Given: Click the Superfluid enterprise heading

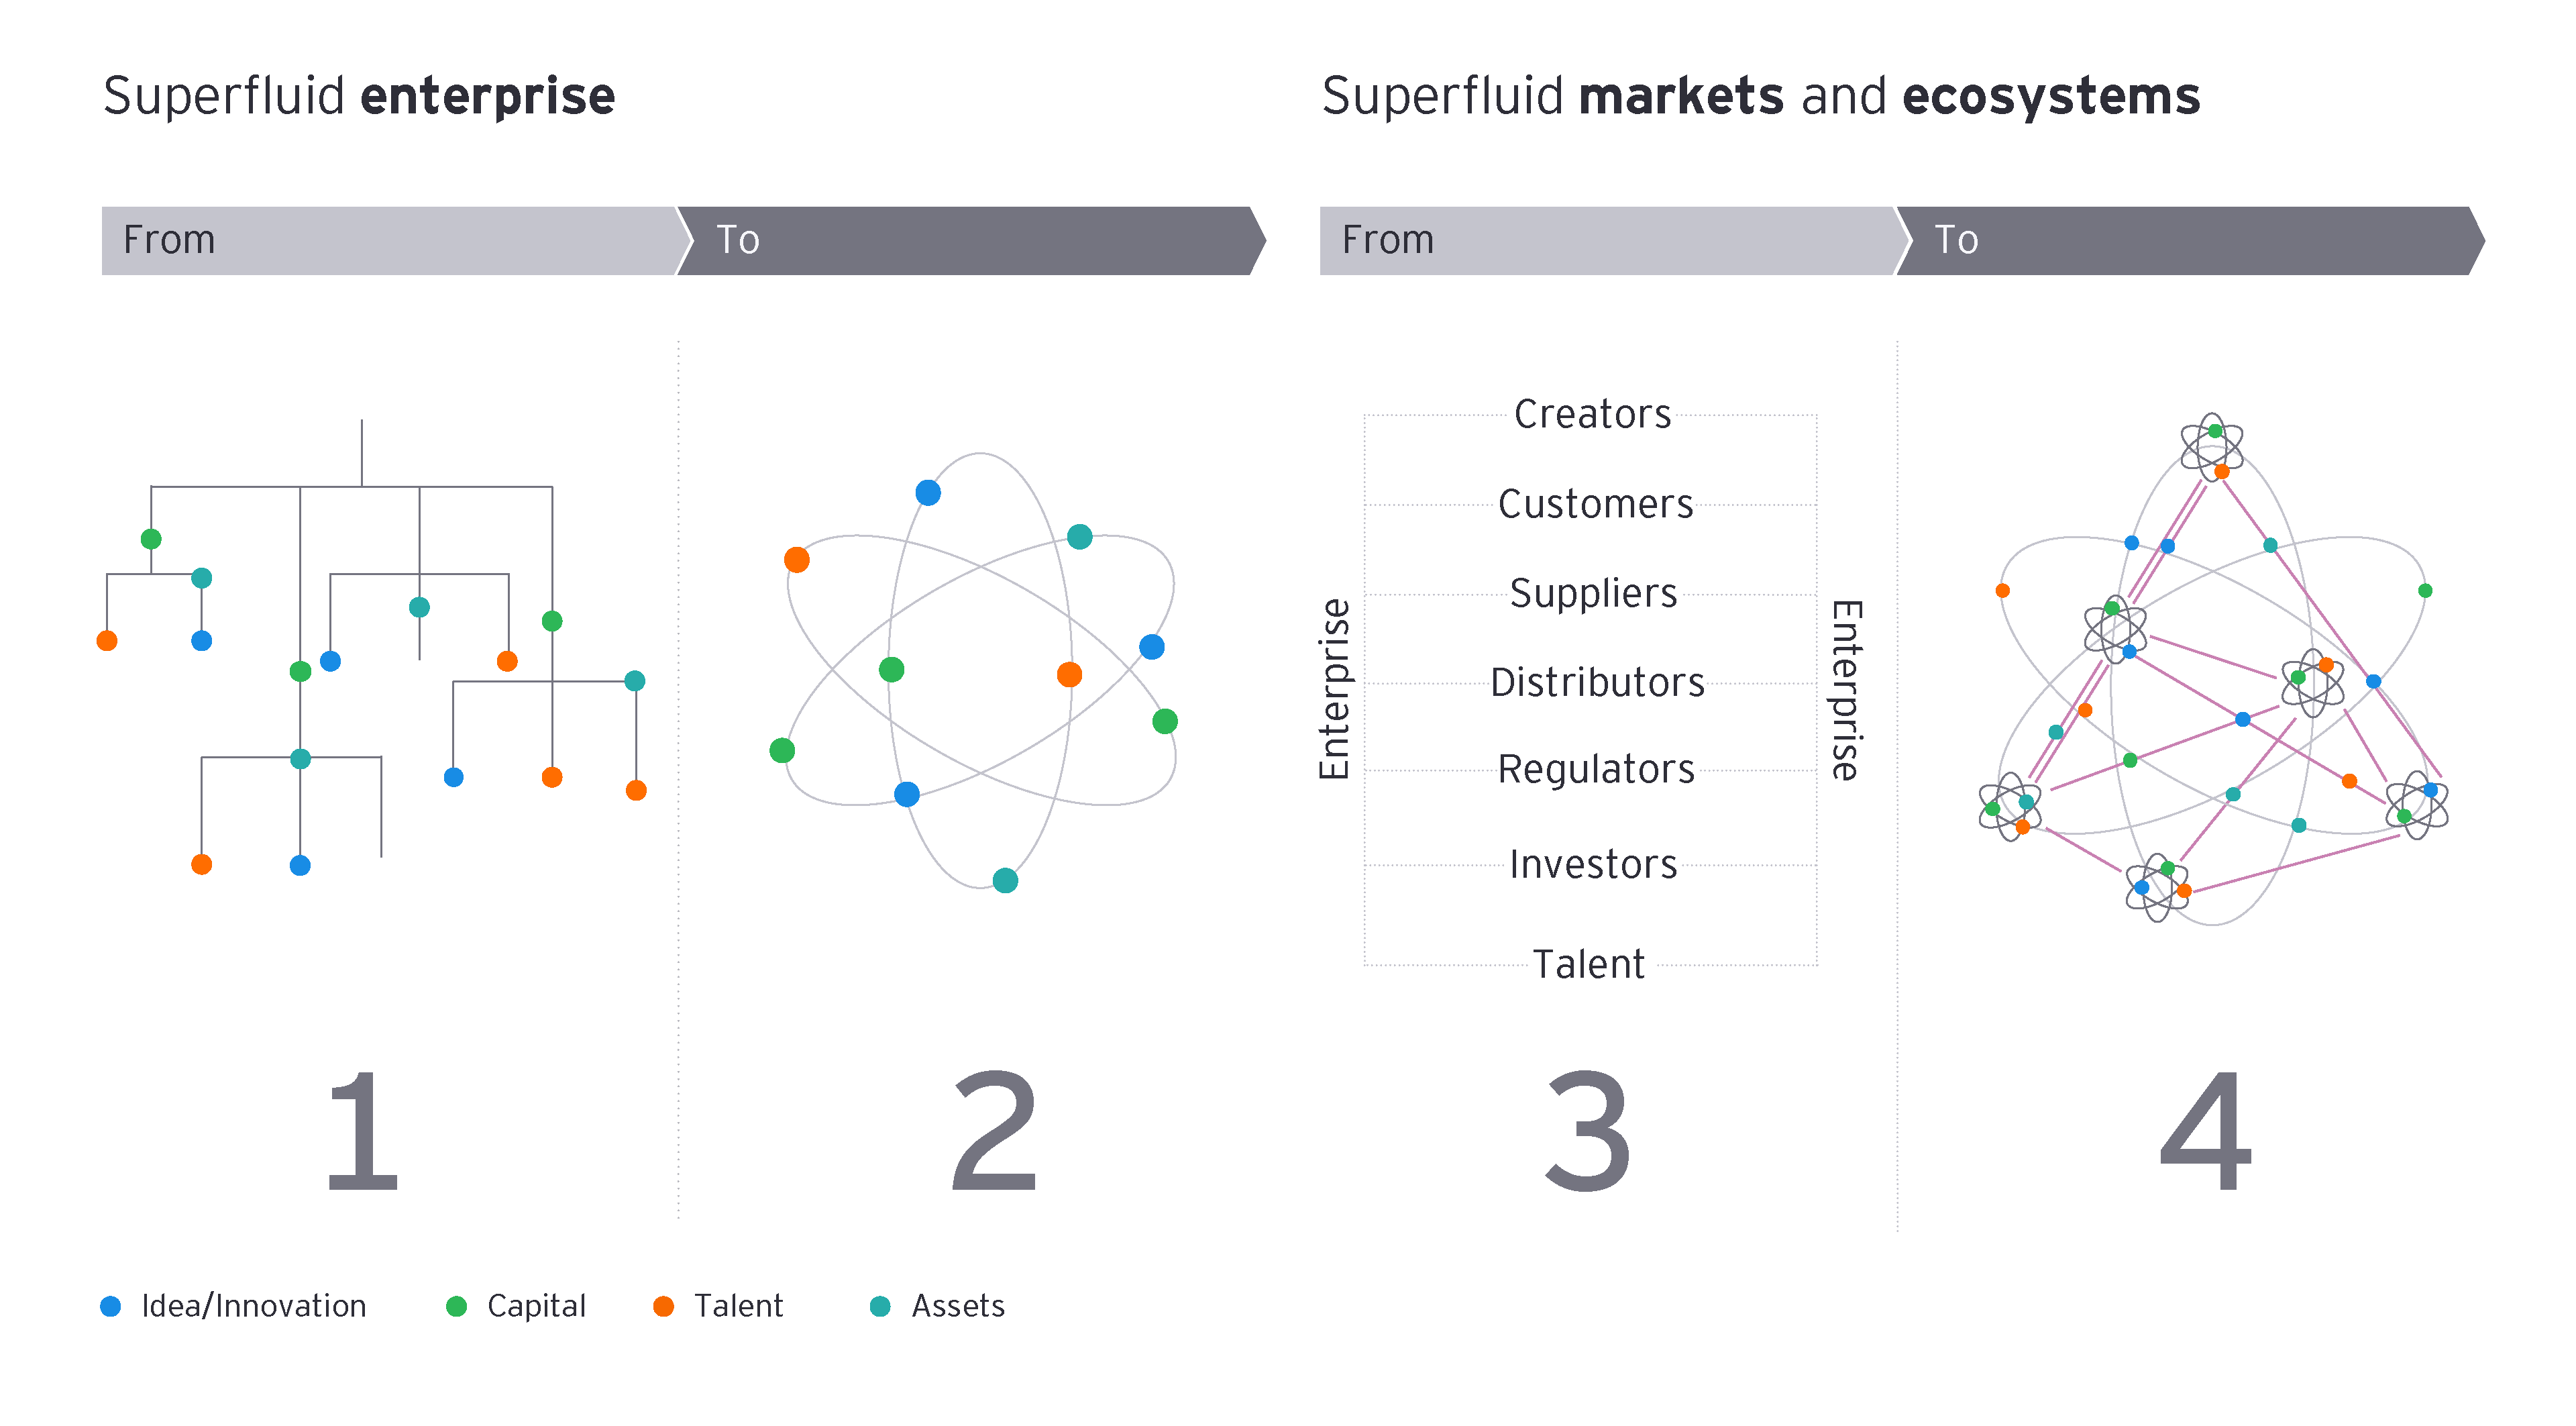Looking at the screenshot, I should (x=359, y=96).
